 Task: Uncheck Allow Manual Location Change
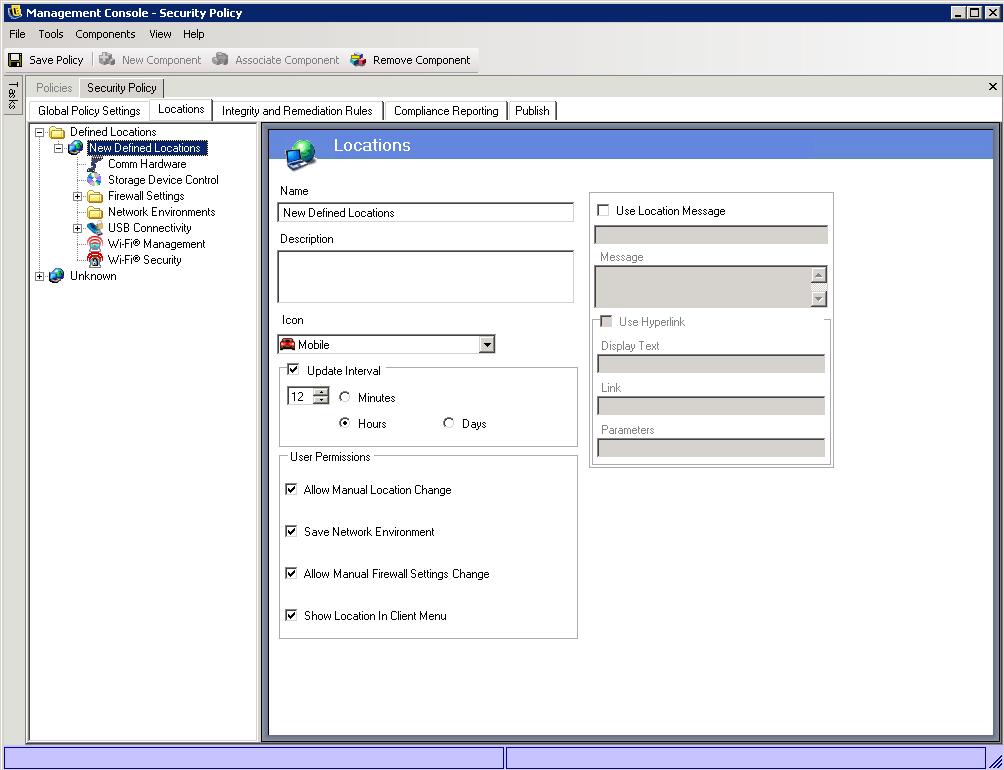291,489
